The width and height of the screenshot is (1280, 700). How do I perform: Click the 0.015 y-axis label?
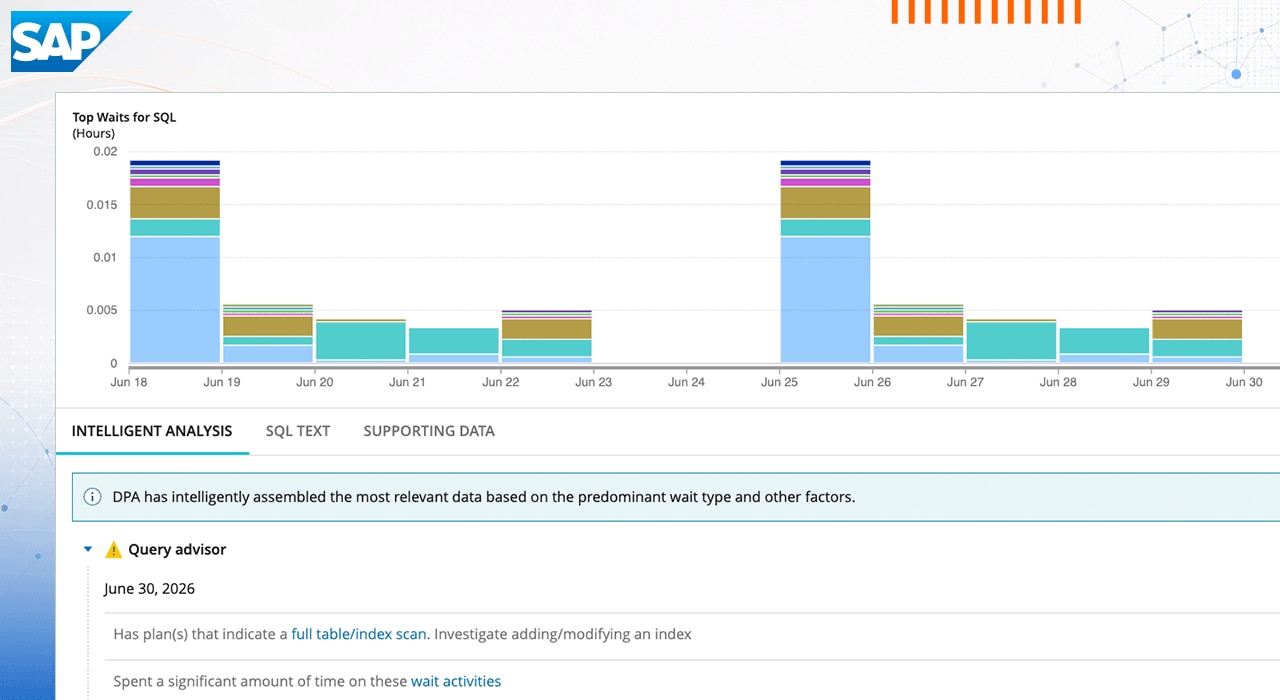(x=102, y=205)
